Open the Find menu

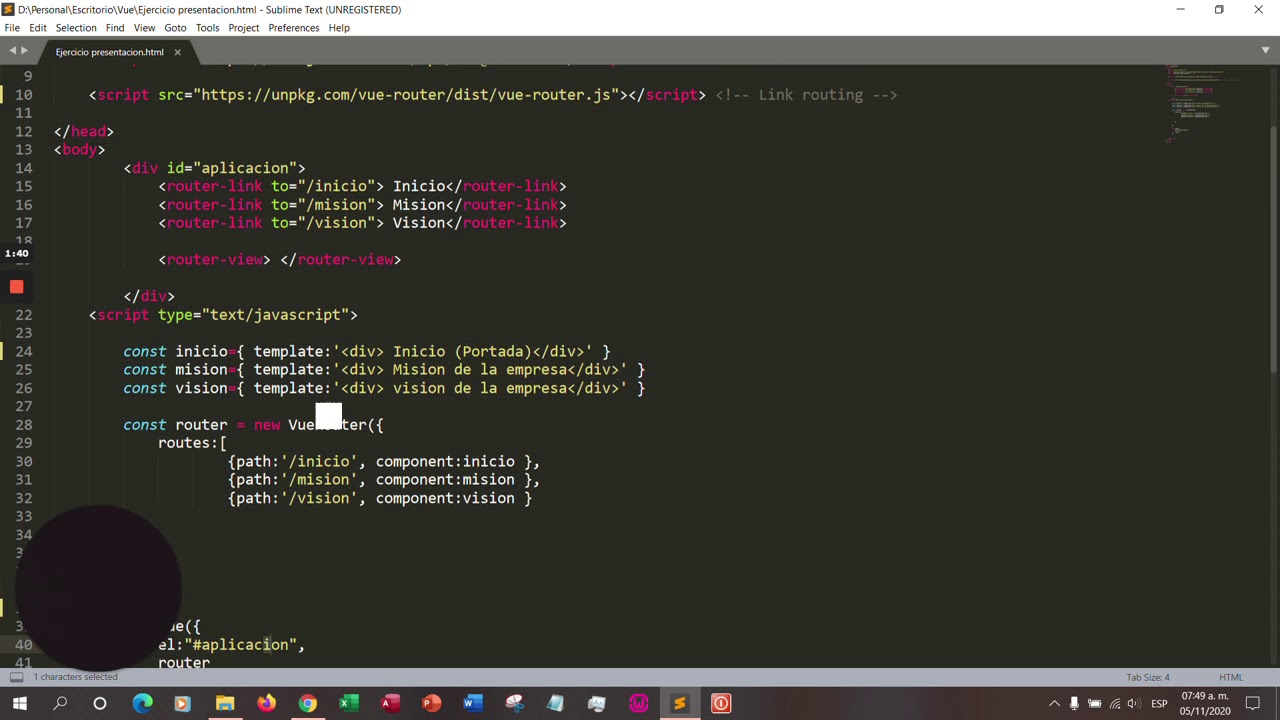(115, 27)
